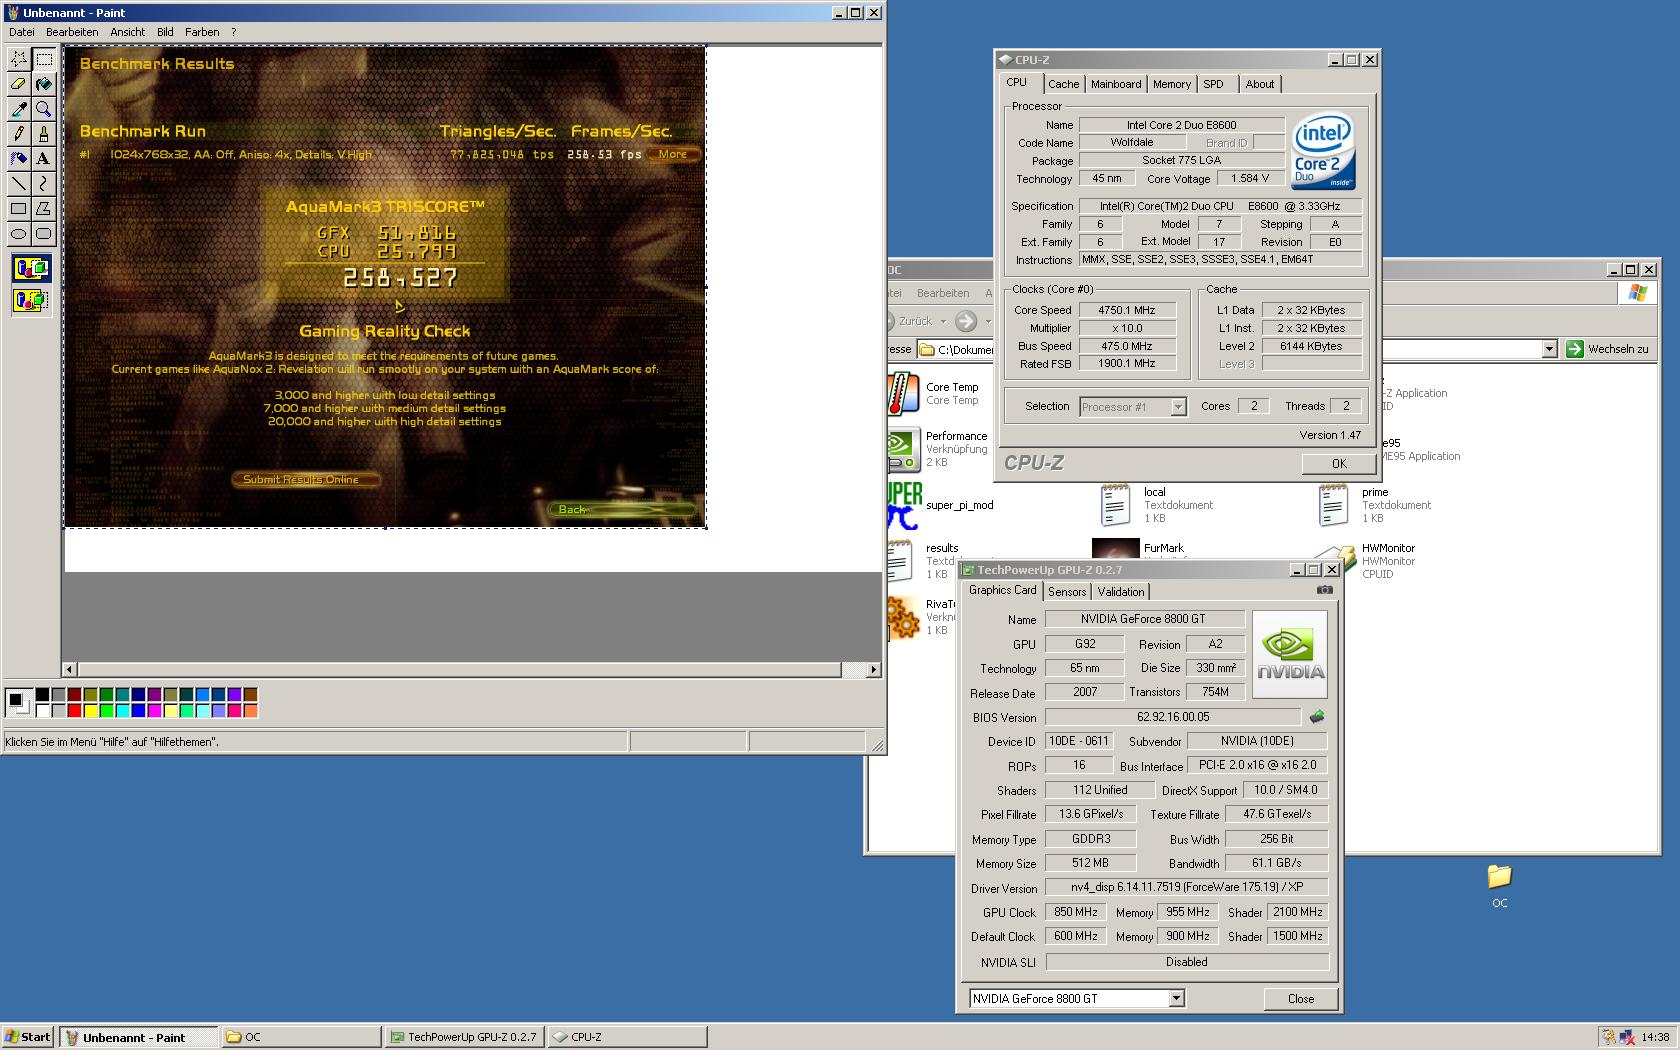This screenshot has width=1680, height=1050.
Task: Select the Rounded Rectangle tool
Action: [43, 234]
